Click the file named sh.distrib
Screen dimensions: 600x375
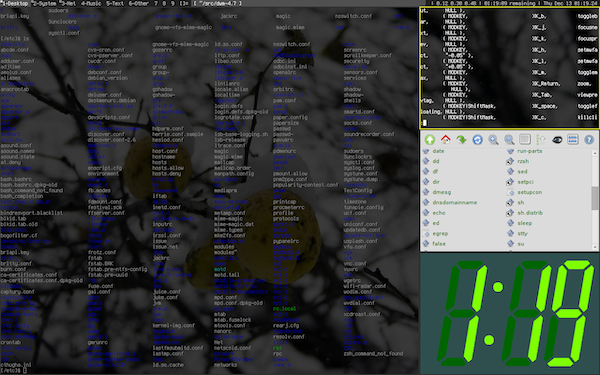530,213
